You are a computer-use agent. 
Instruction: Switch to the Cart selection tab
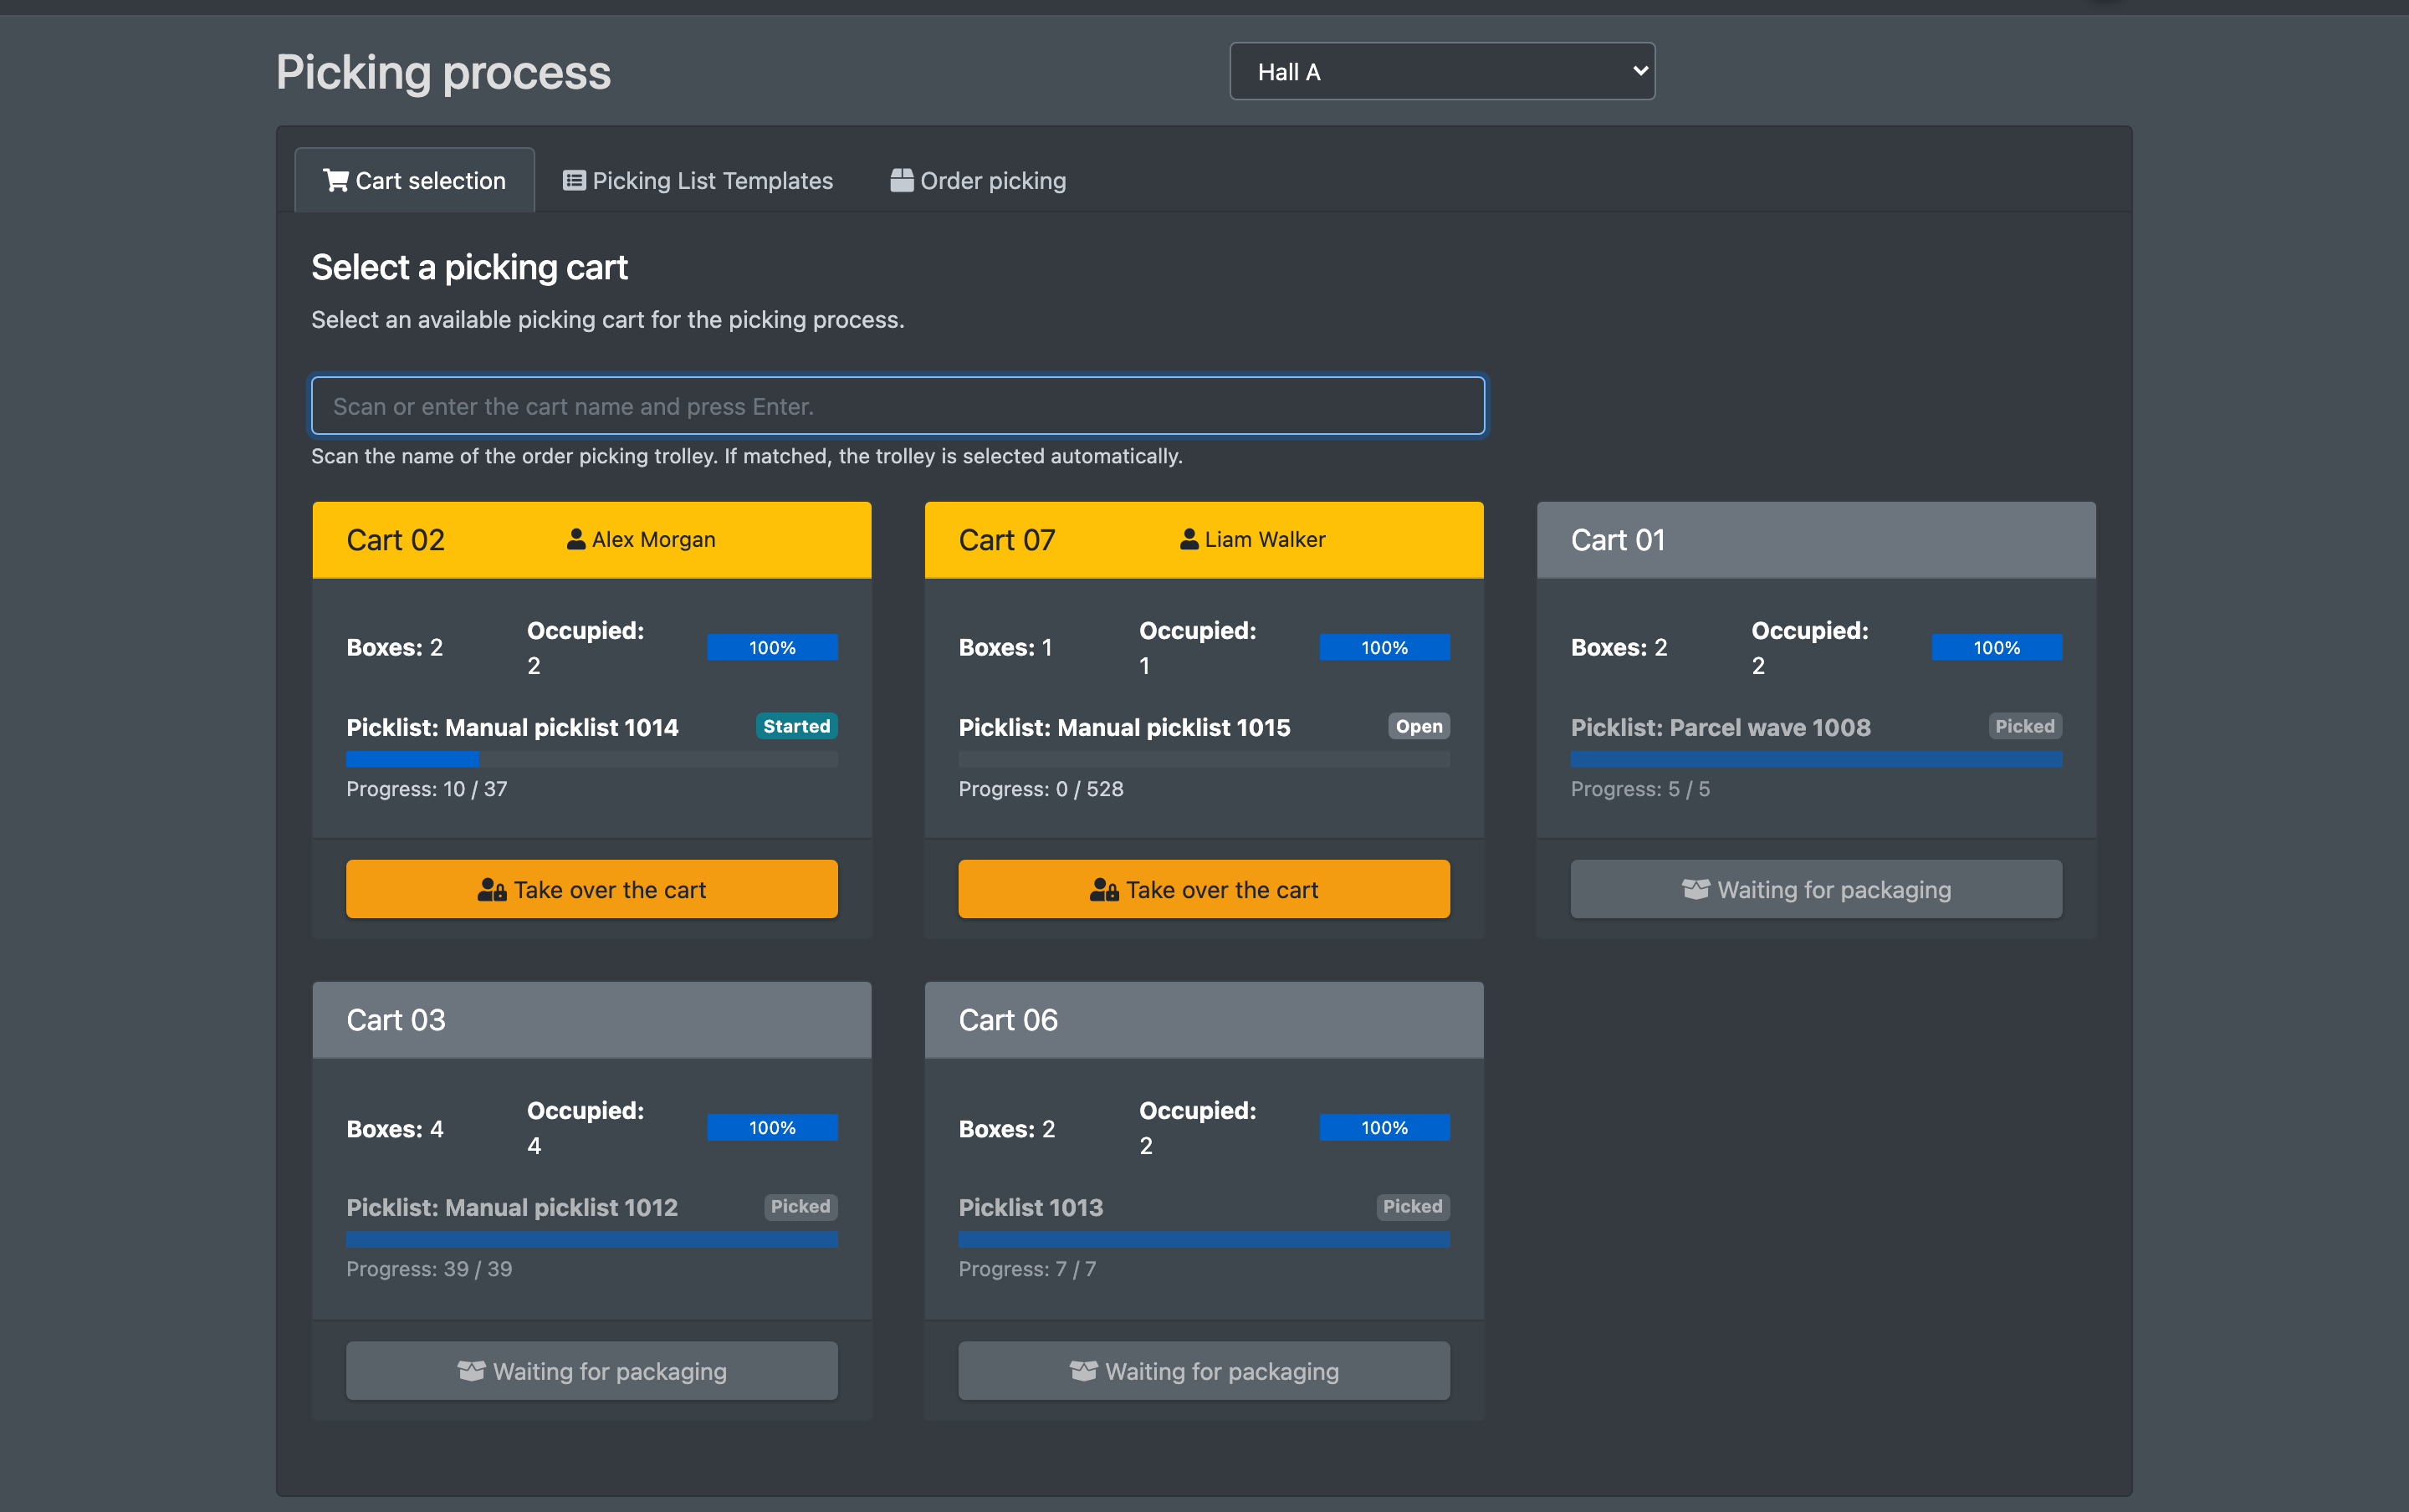414,181
